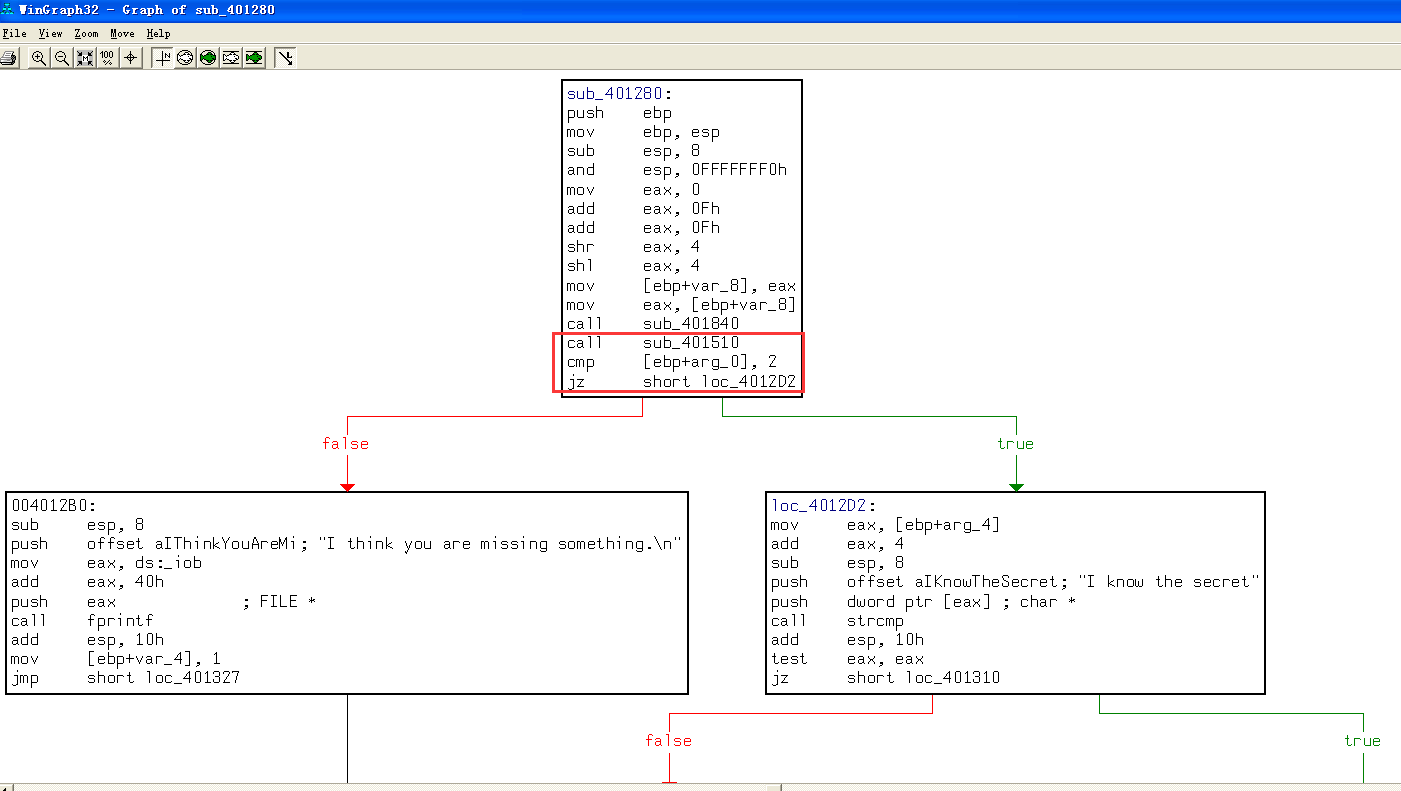Screen dimensions: 1401x791
Task: Open the File menu
Action: (14, 34)
